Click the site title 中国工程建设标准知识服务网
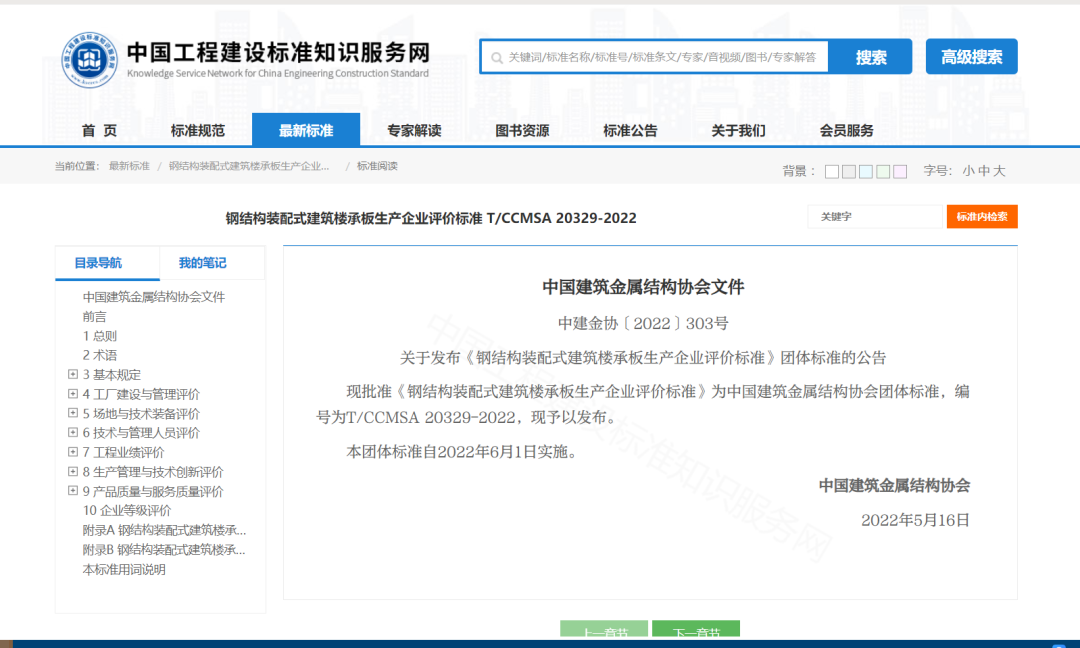This screenshot has height=648, width=1080. [278, 52]
